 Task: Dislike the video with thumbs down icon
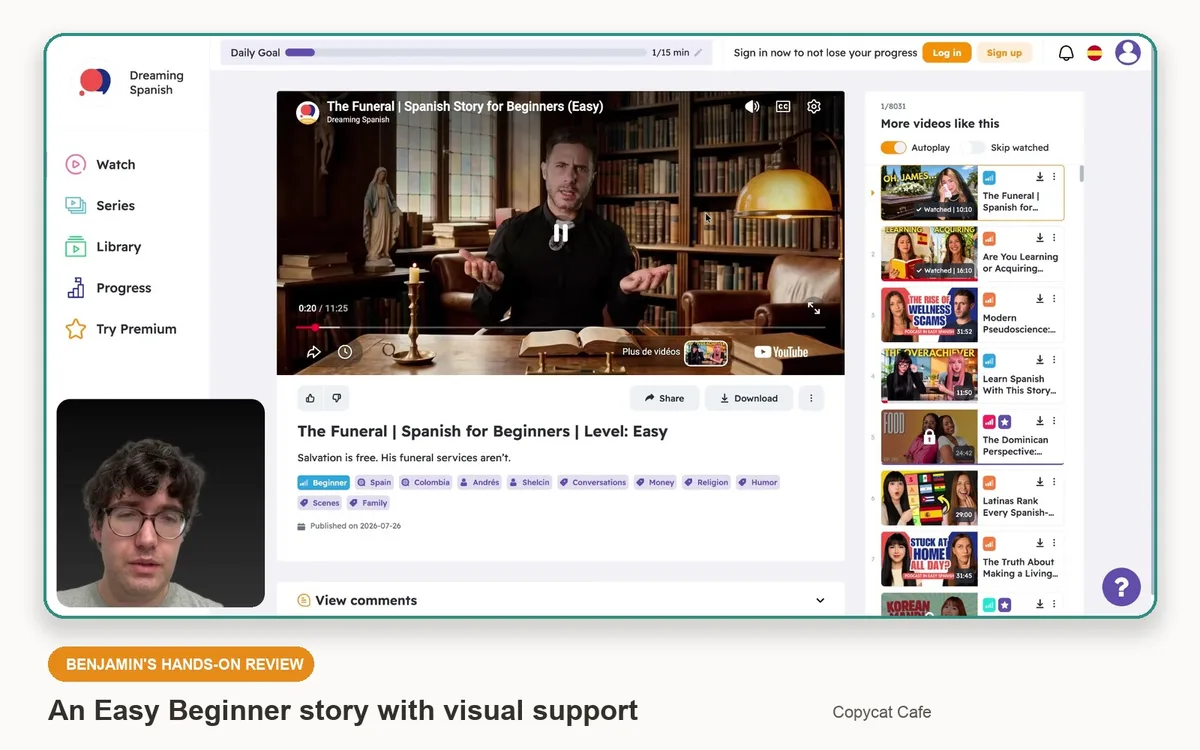coord(337,398)
